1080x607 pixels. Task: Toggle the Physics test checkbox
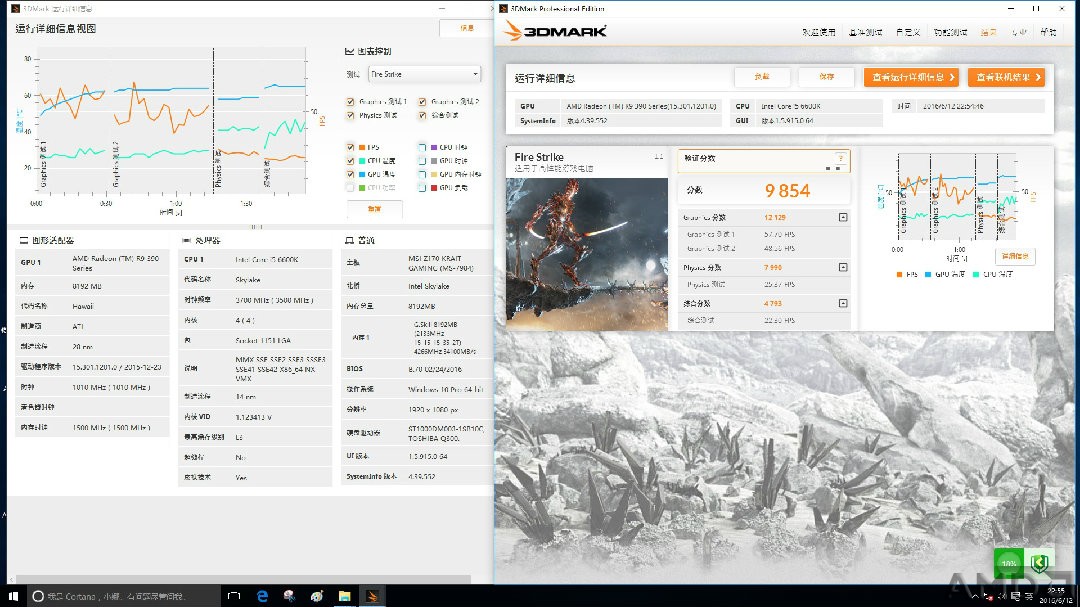351,116
